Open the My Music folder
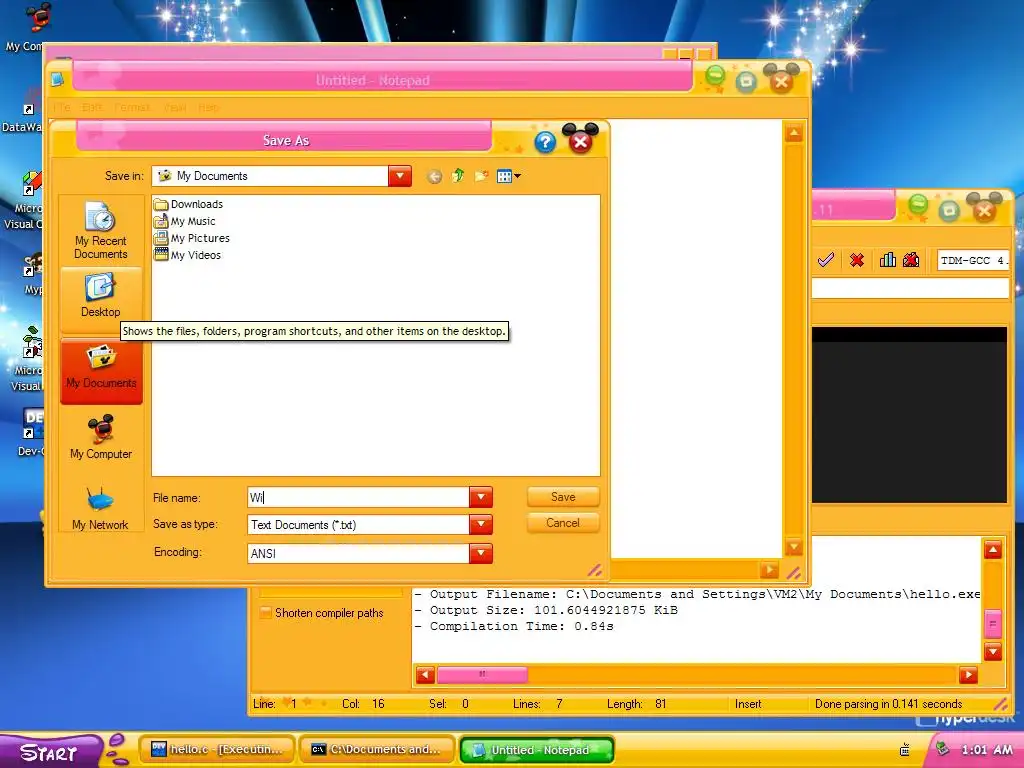The height and width of the screenshot is (768, 1024). click(185, 221)
